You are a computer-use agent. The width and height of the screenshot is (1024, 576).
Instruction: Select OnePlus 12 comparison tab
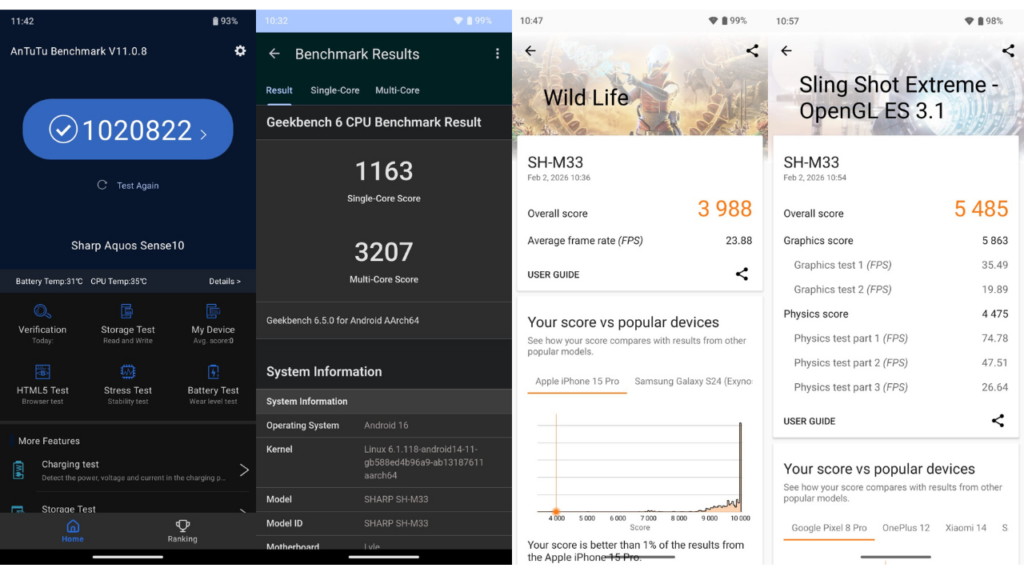[905, 528]
